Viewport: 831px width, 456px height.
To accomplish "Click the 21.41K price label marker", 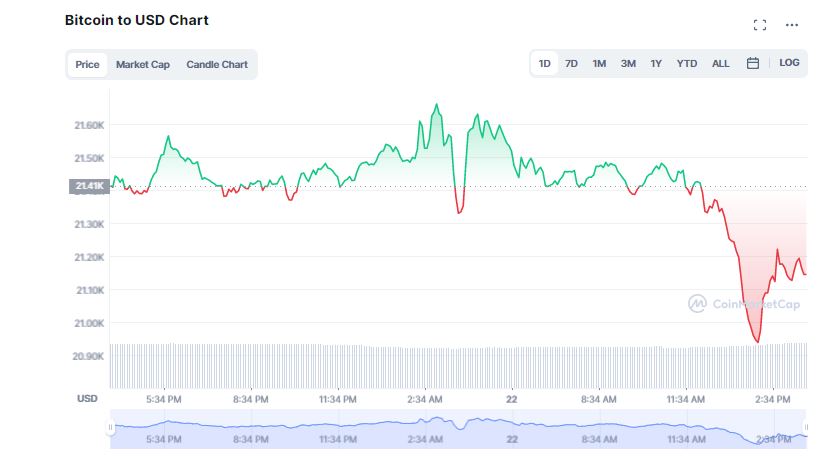I will [x=90, y=186].
